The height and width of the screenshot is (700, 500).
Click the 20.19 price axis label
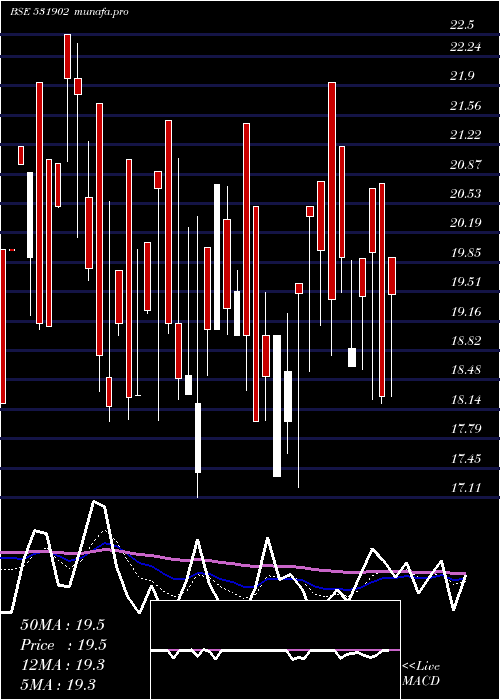coord(466,223)
